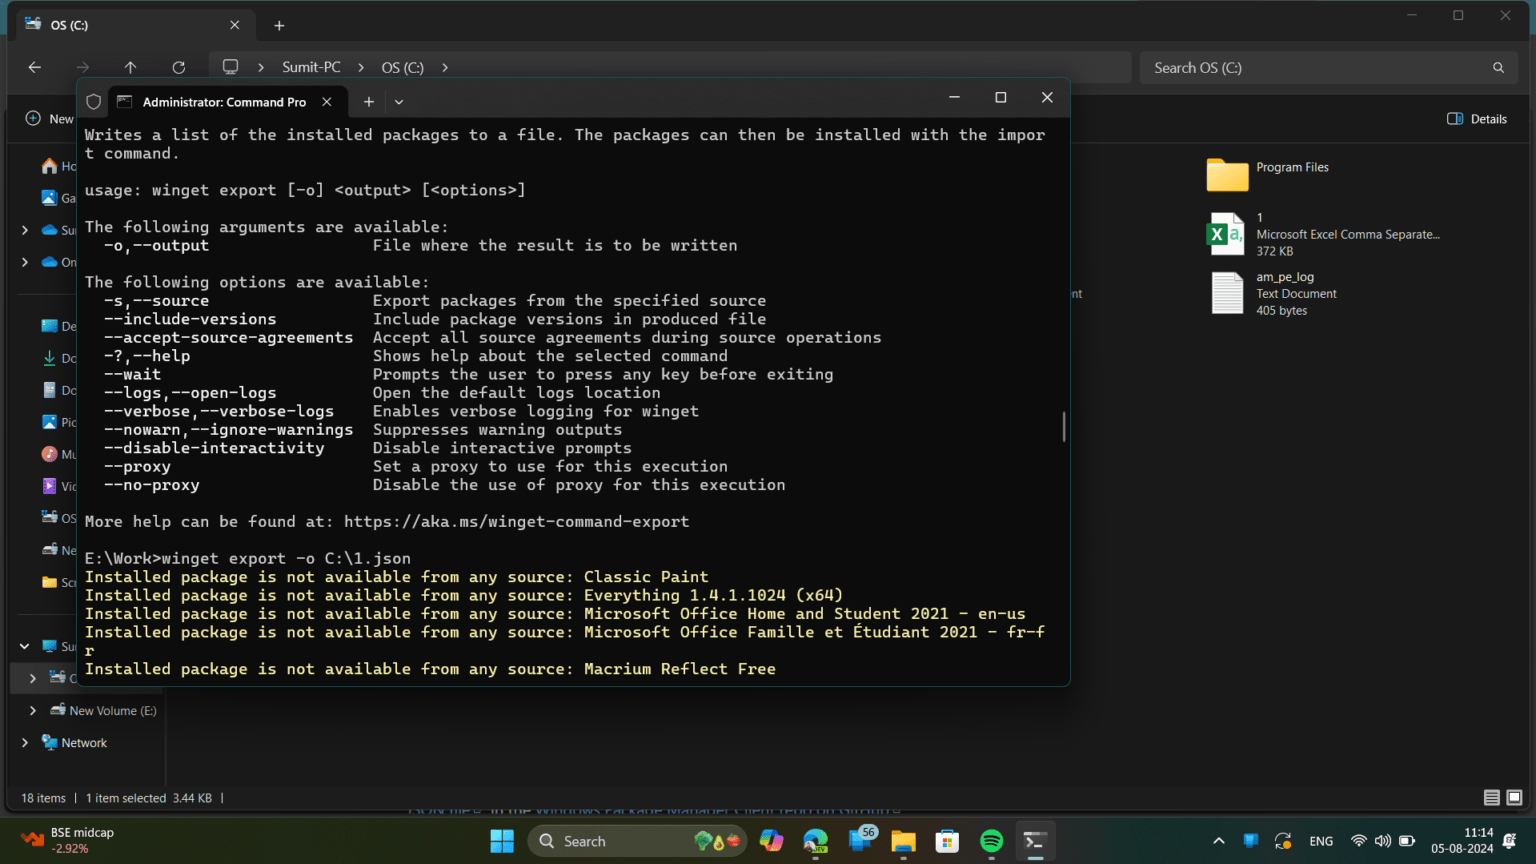The image size is (1536, 864).
Task: Toggle the Details pane in File Explorer
Action: tap(1477, 118)
